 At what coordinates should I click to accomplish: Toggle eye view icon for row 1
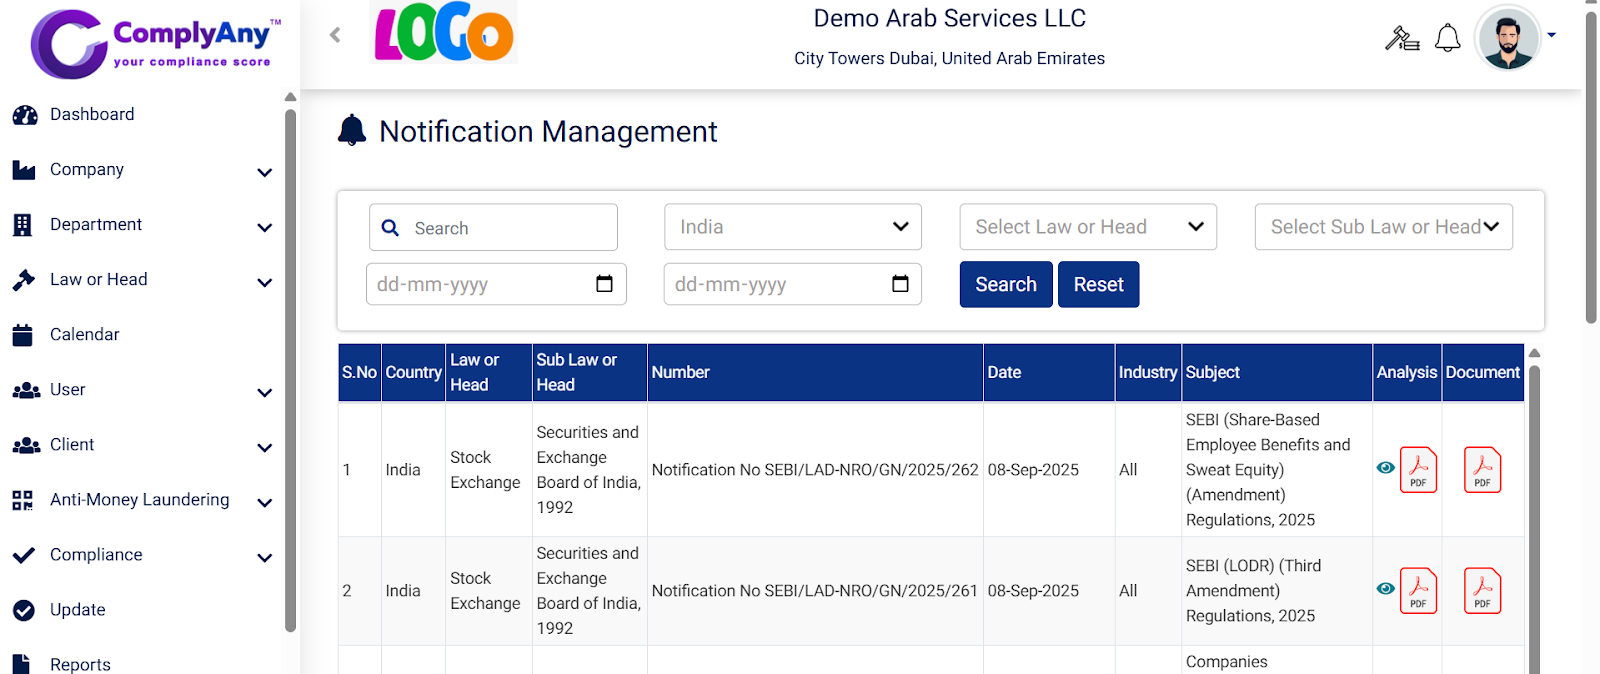[x=1385, y=467]
